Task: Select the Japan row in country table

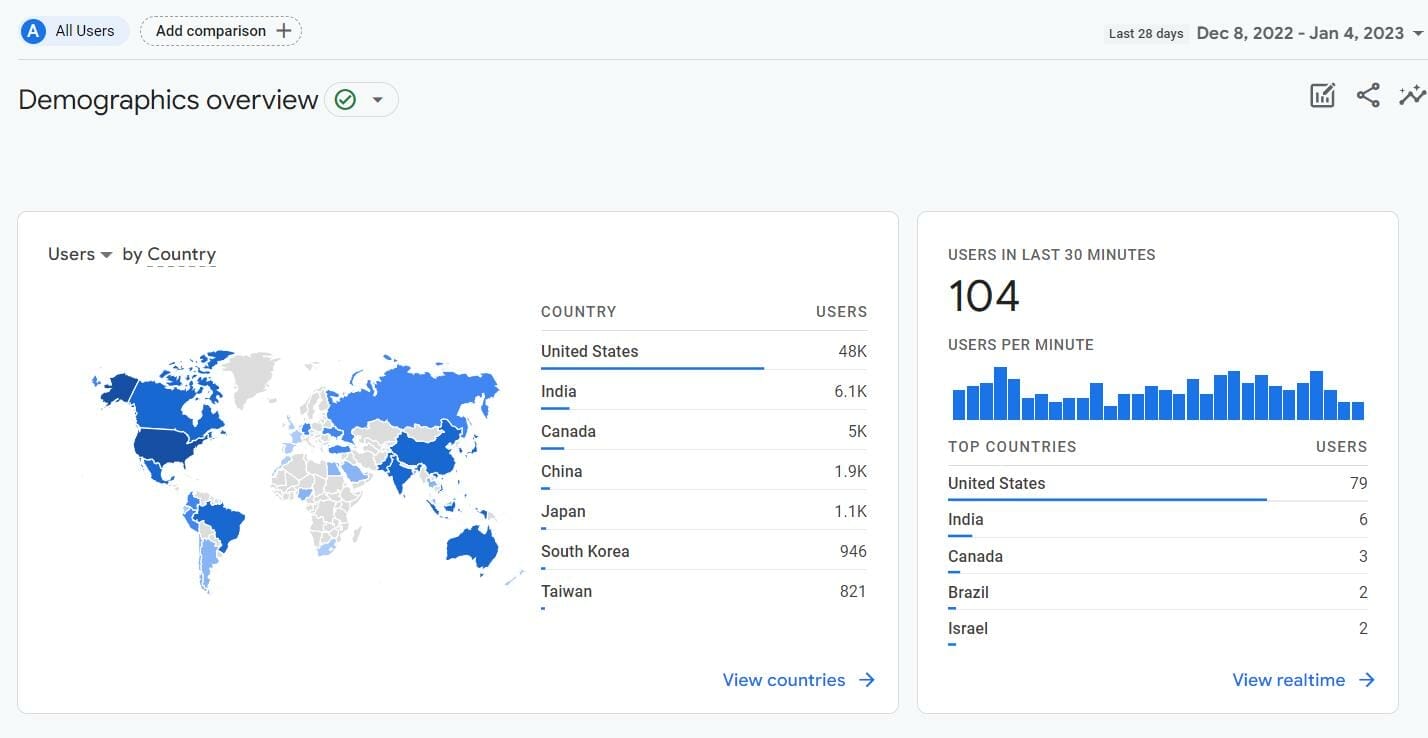Action: 704,511
